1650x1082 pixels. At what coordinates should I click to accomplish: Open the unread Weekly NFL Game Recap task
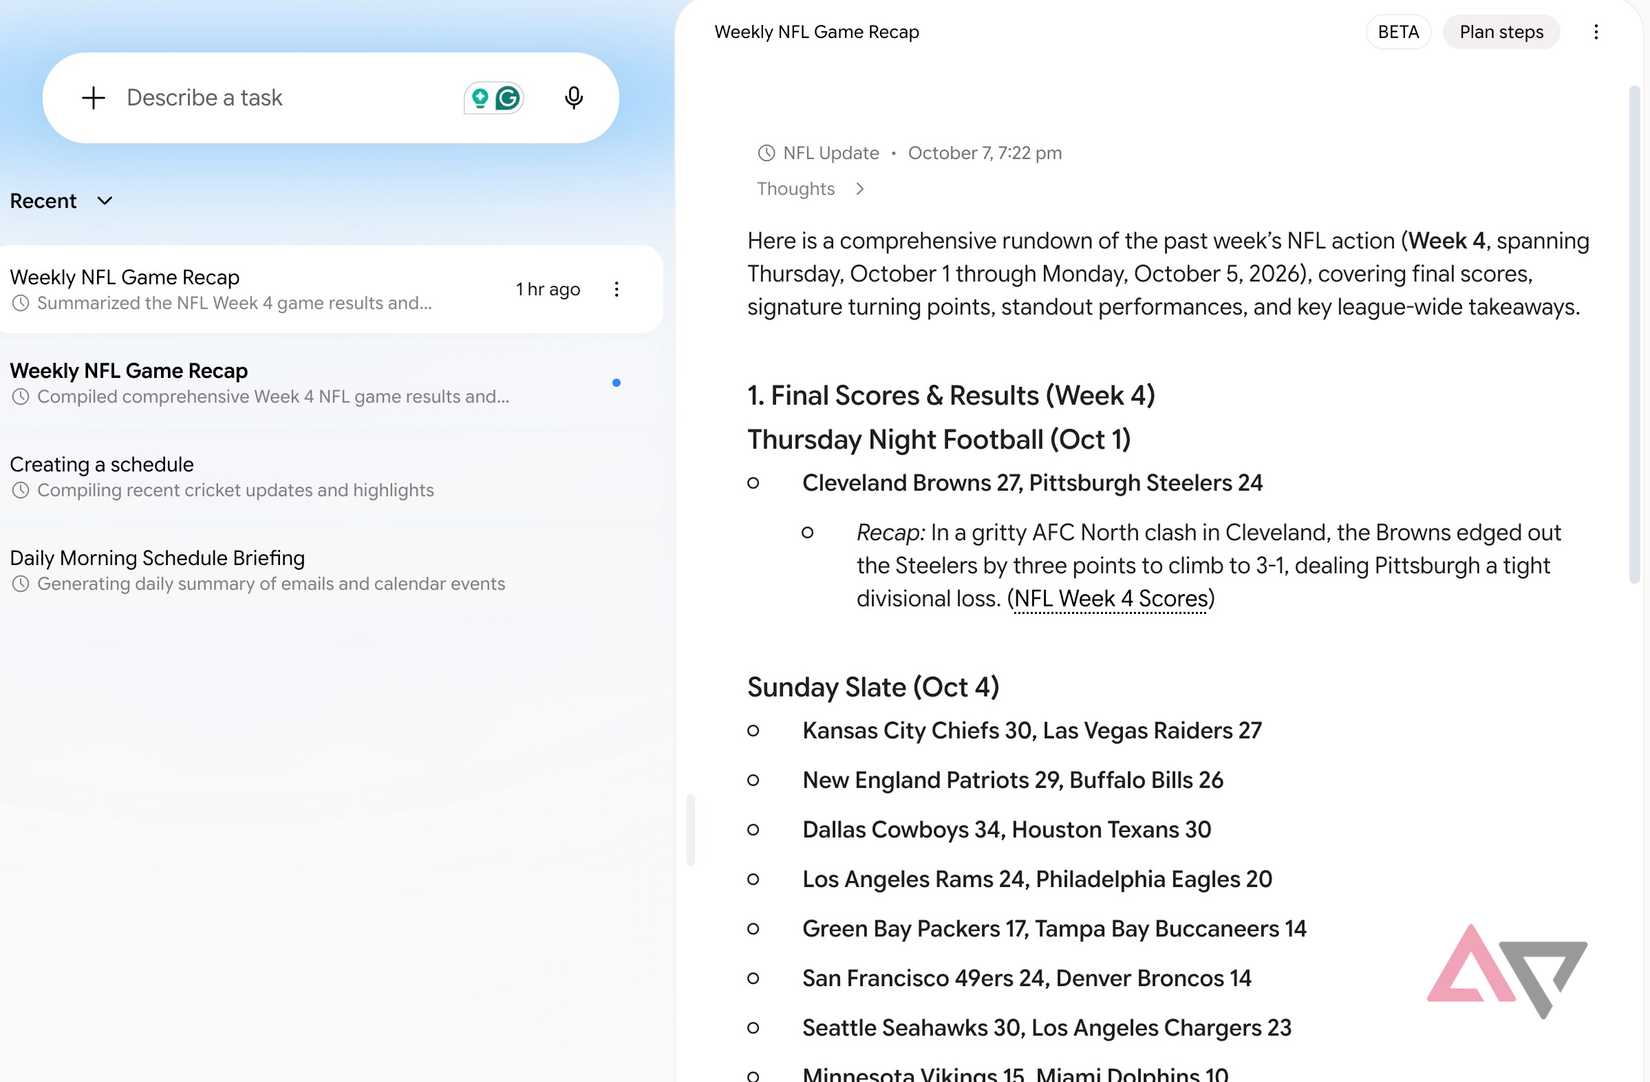330,383
